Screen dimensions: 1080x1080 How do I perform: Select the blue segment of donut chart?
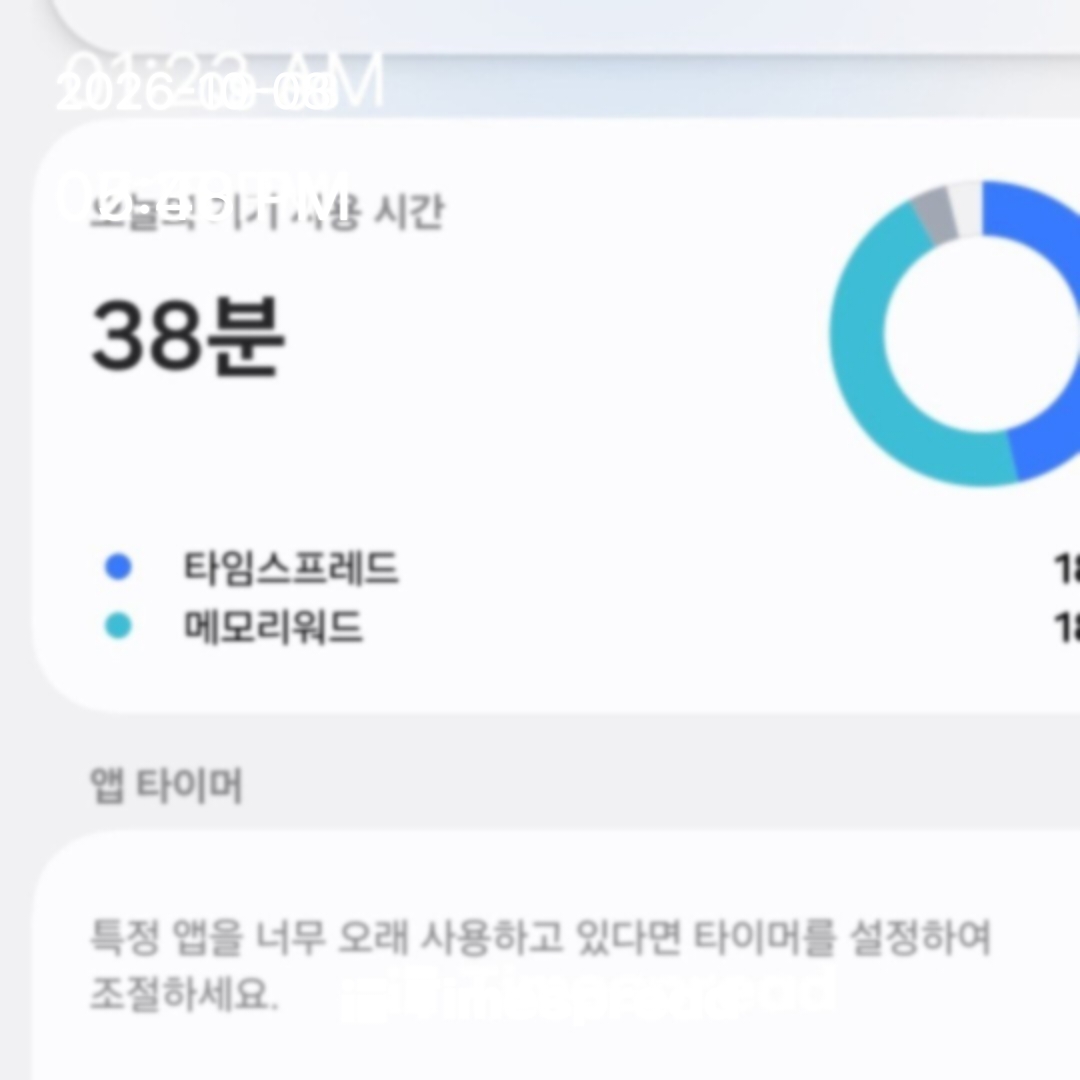coord(1040,331)
